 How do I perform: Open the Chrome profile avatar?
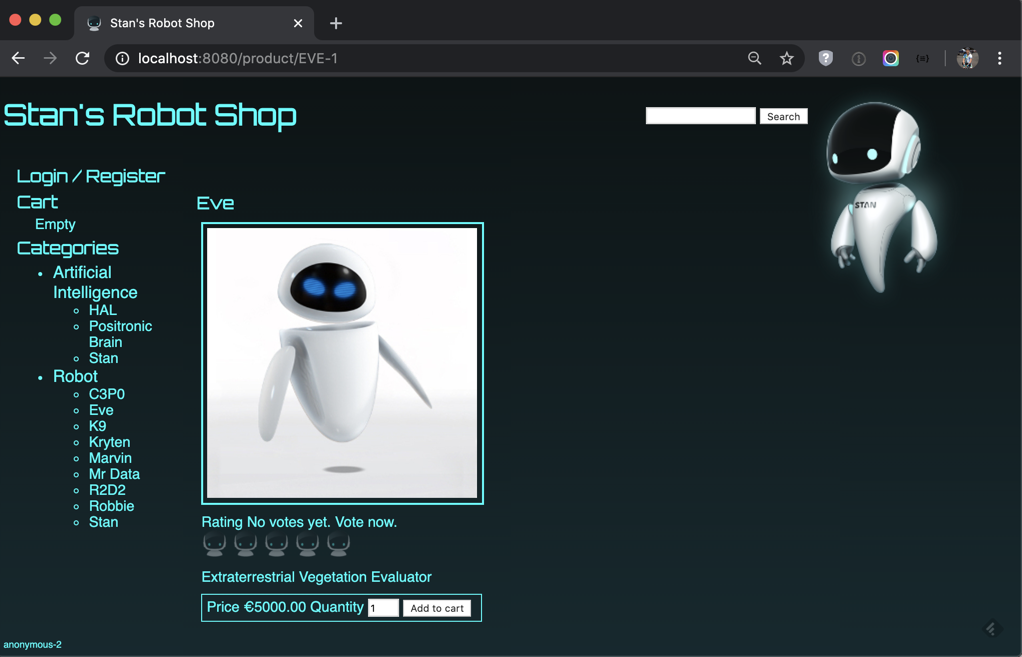[967, 59]
